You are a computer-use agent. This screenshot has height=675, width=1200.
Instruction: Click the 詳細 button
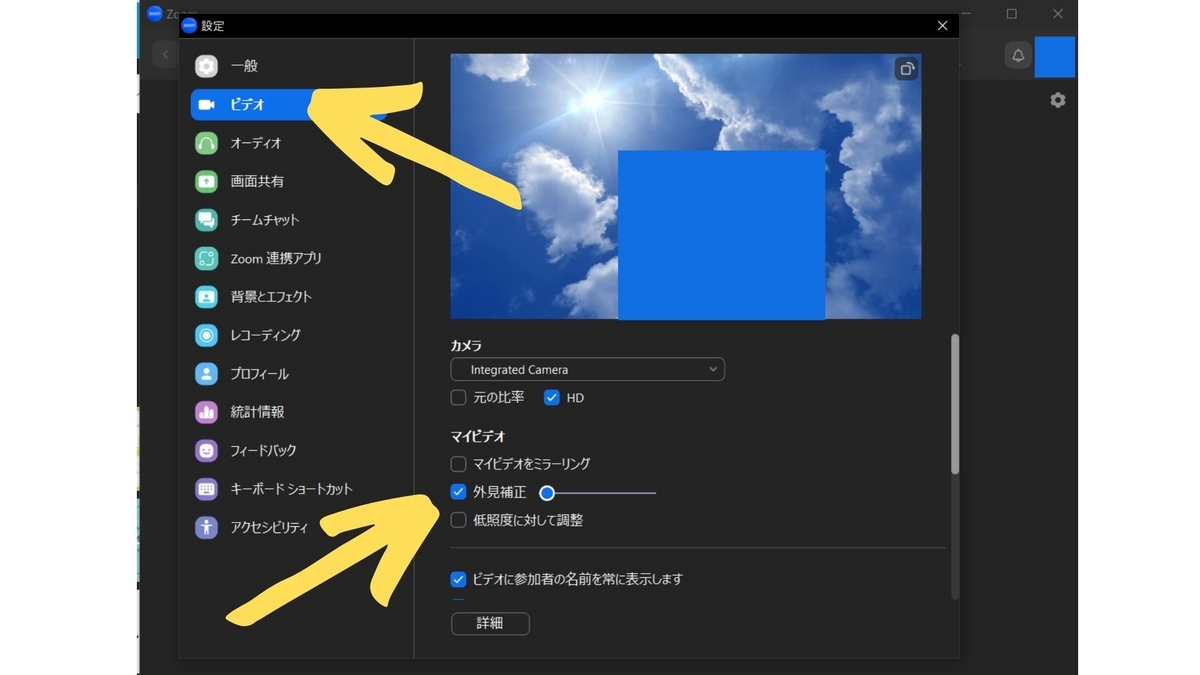point(490,623)
